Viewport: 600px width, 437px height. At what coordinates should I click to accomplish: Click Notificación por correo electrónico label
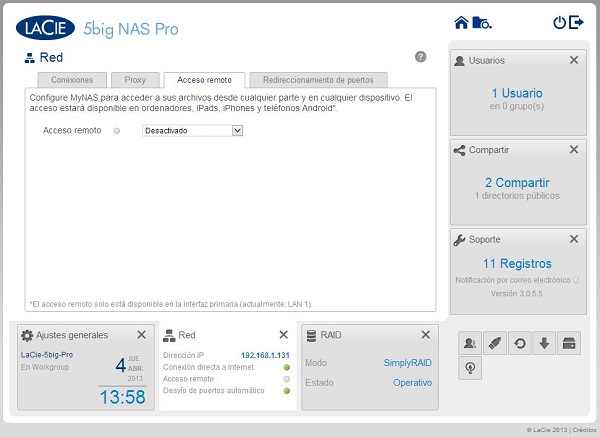coord(512,280)
